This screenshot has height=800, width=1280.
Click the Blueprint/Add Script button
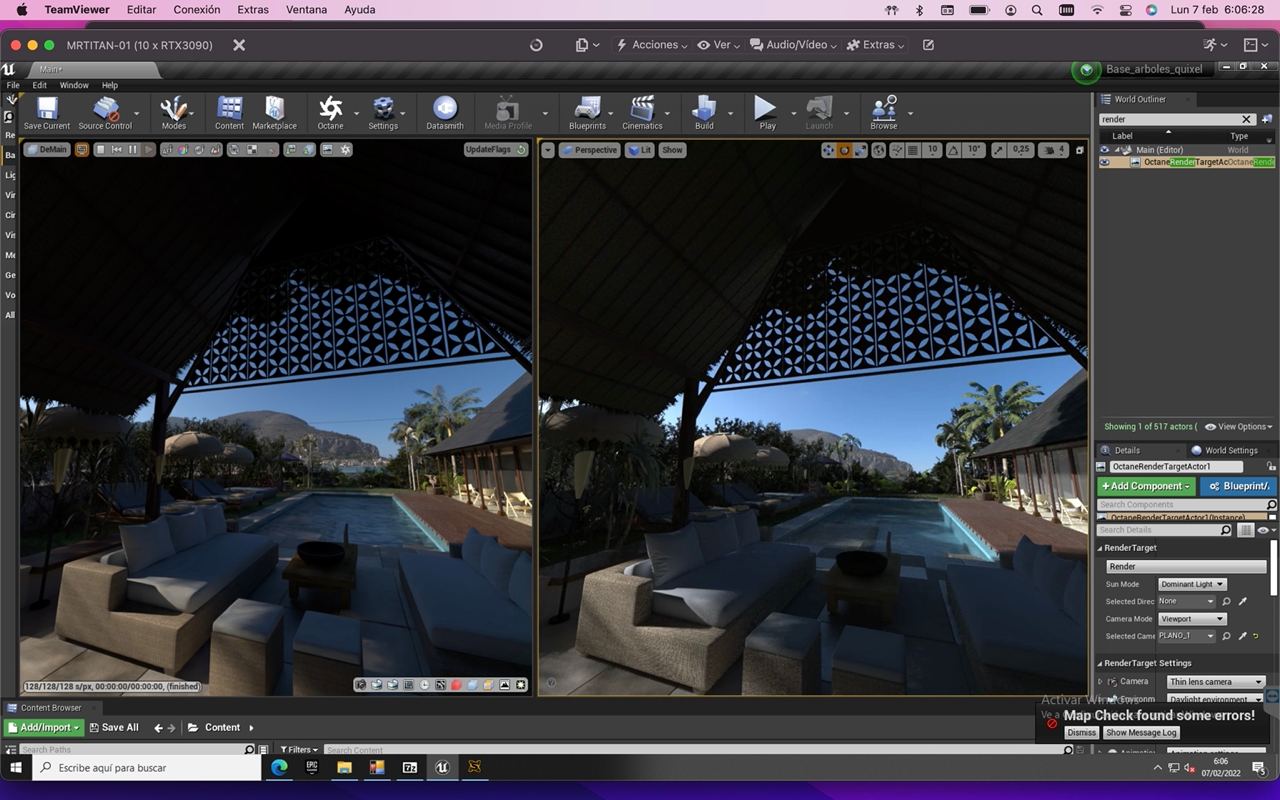tap(1238, 486)
